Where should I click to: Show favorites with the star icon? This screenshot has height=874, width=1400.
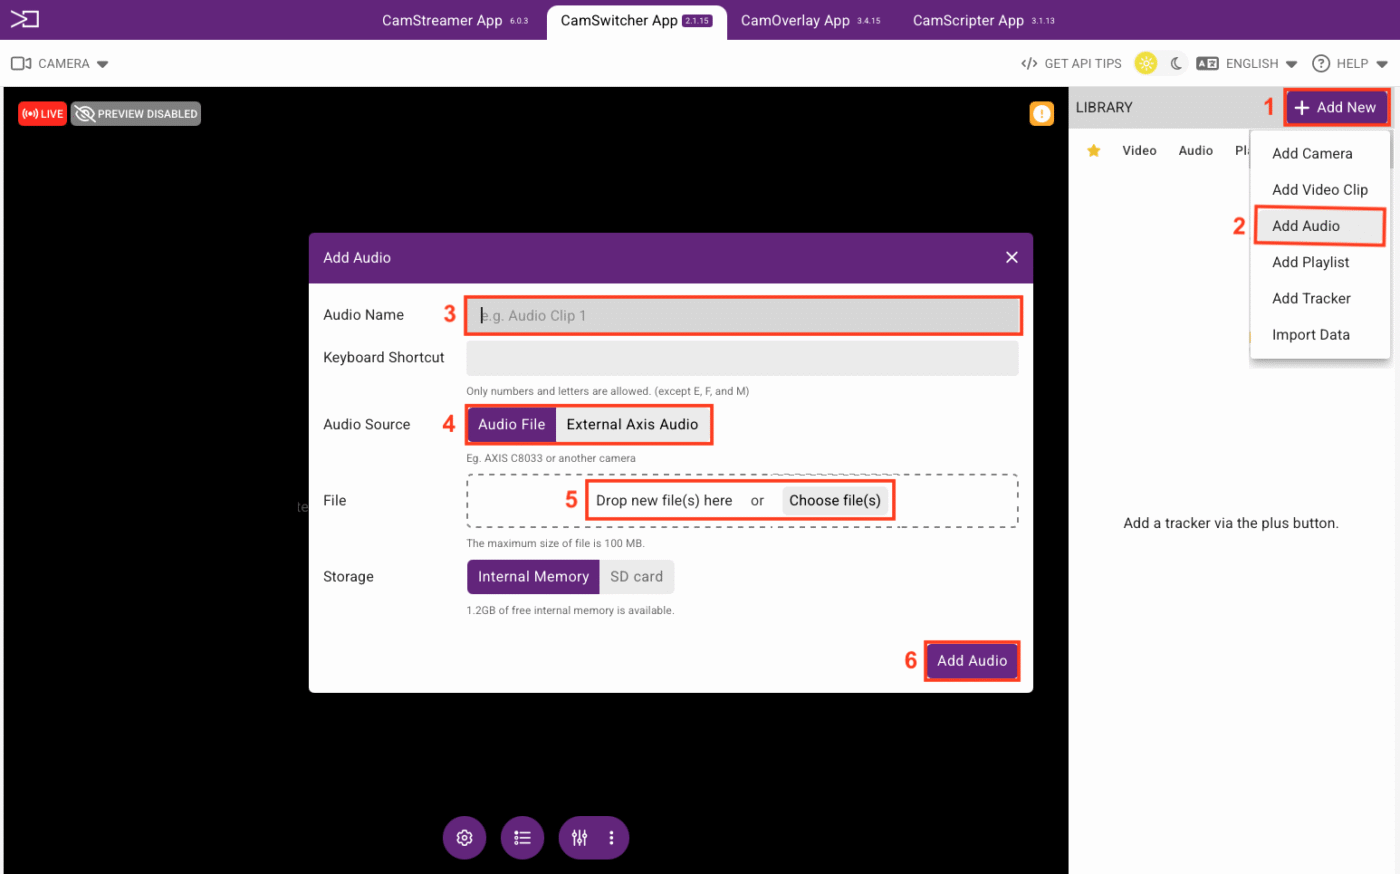1093,151
